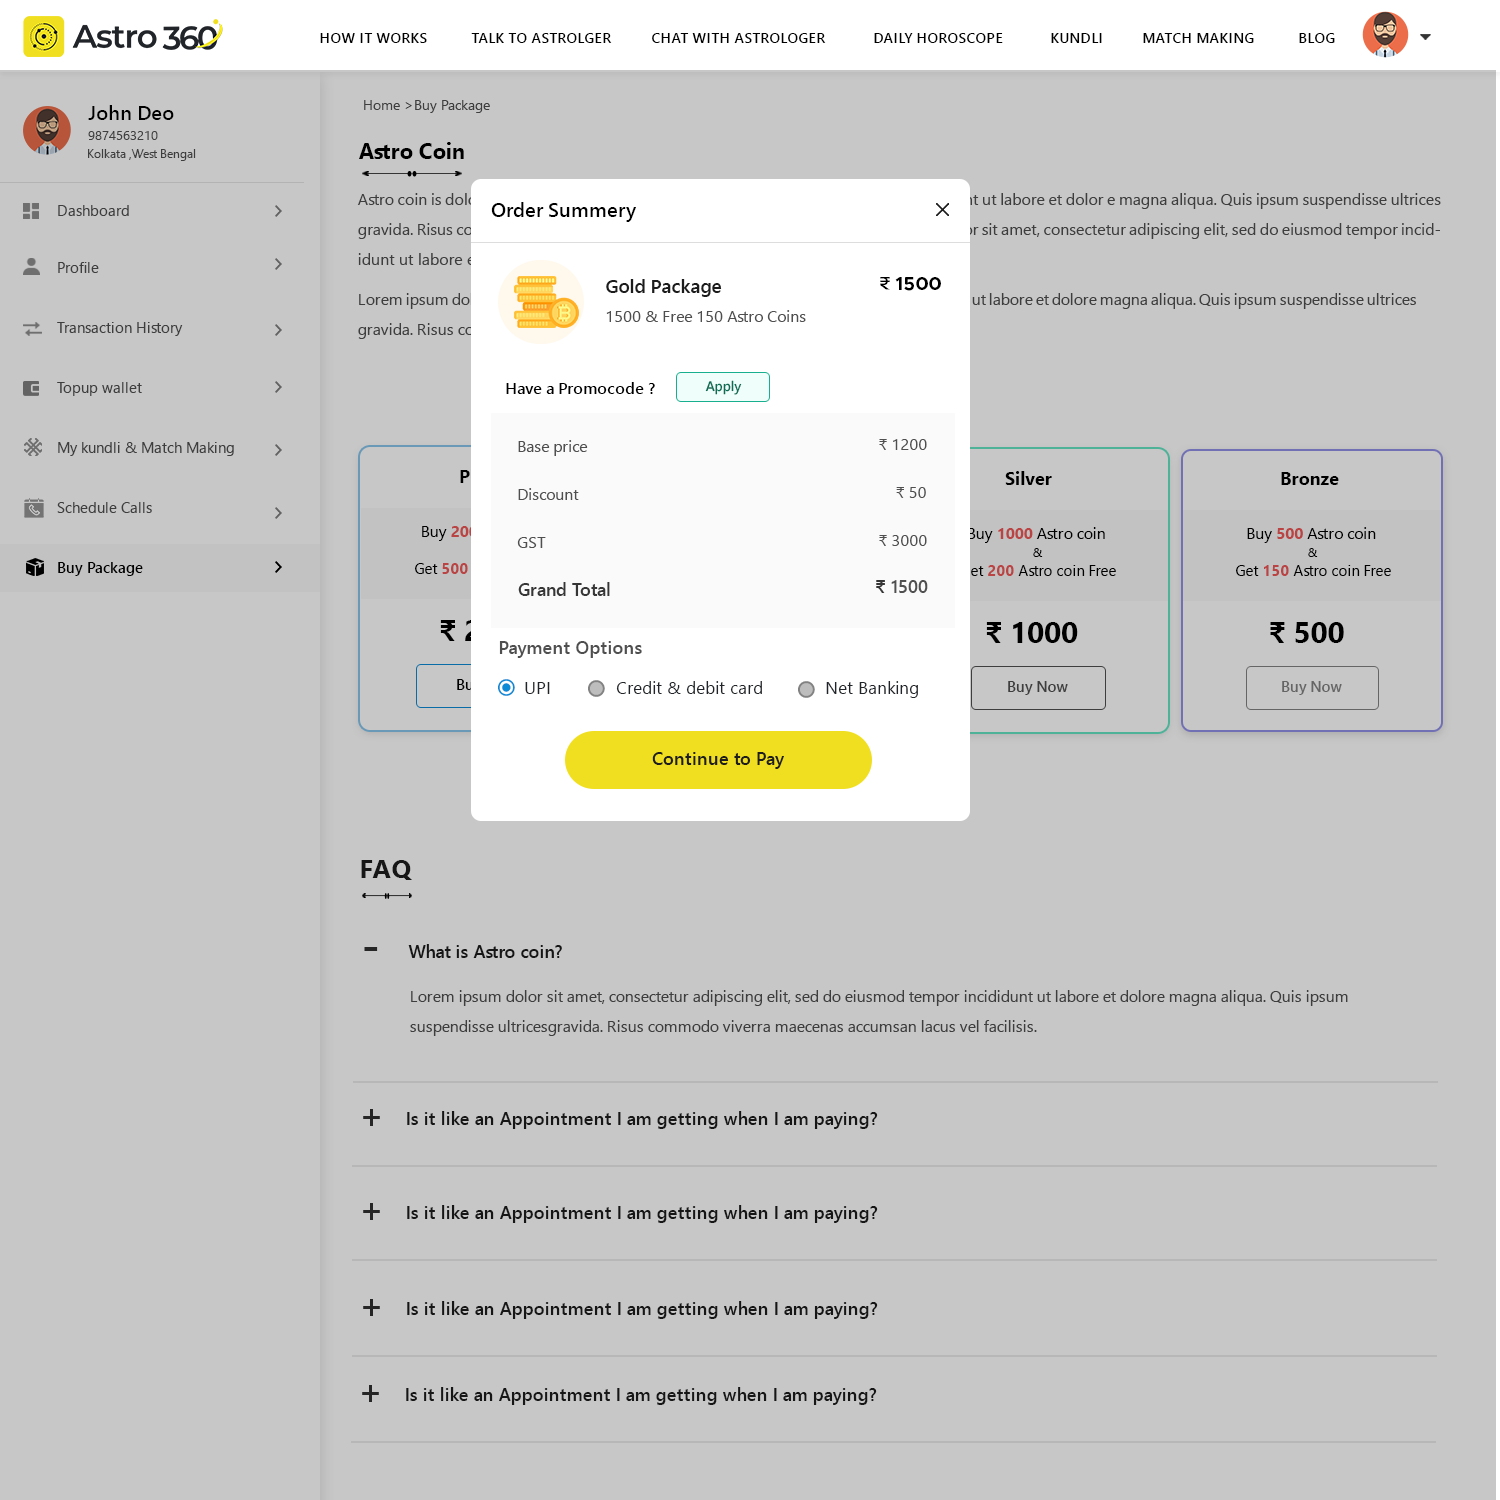Click the Schedule Calls calendar icon
Viewport: 1500px width, 1500px height.
[33, 508]
